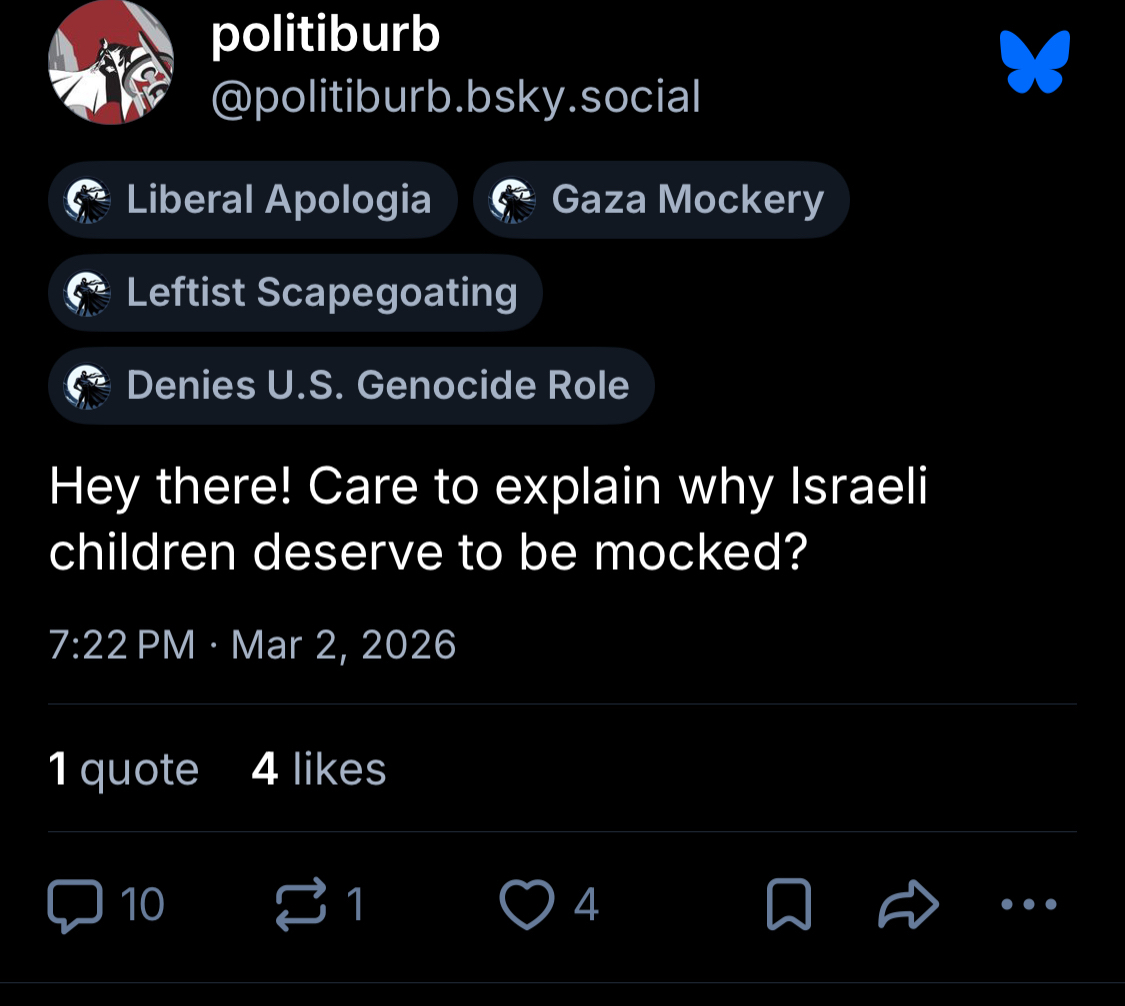Click the Bluesky butterfly logo
The image size is (1125, 1006).
1035,62
